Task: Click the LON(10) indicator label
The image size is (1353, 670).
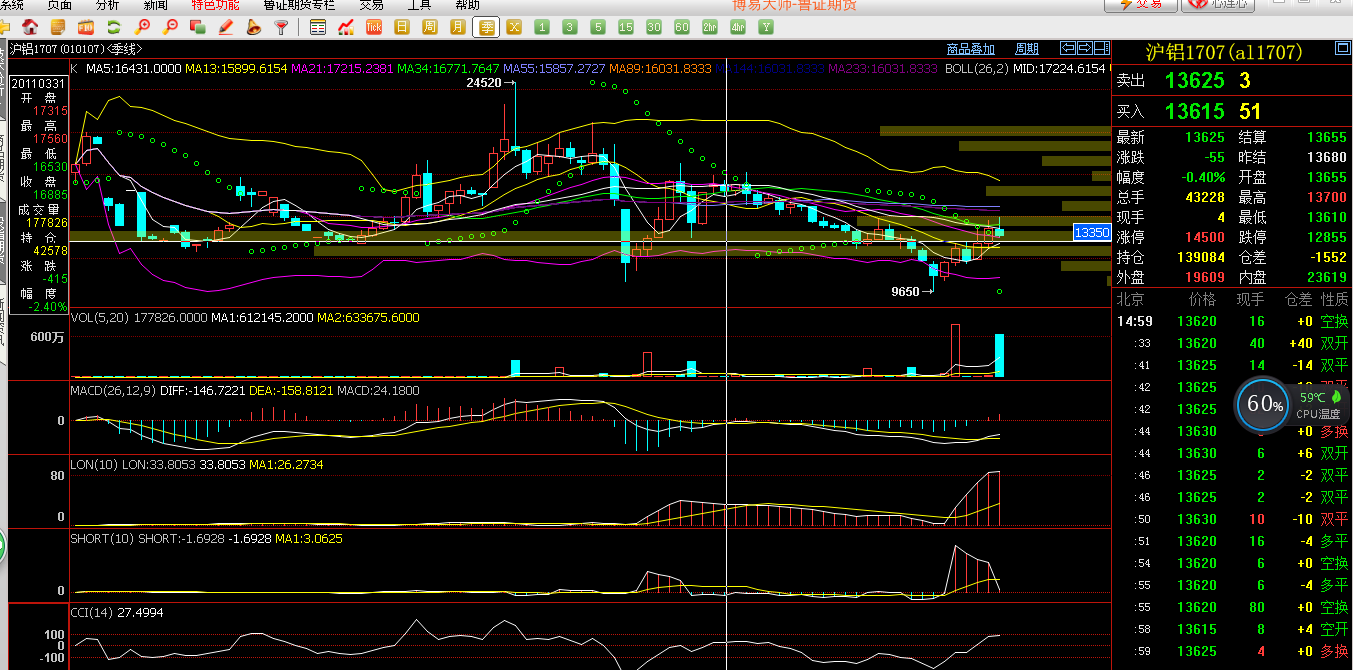Action: click(x=95, y=464)
